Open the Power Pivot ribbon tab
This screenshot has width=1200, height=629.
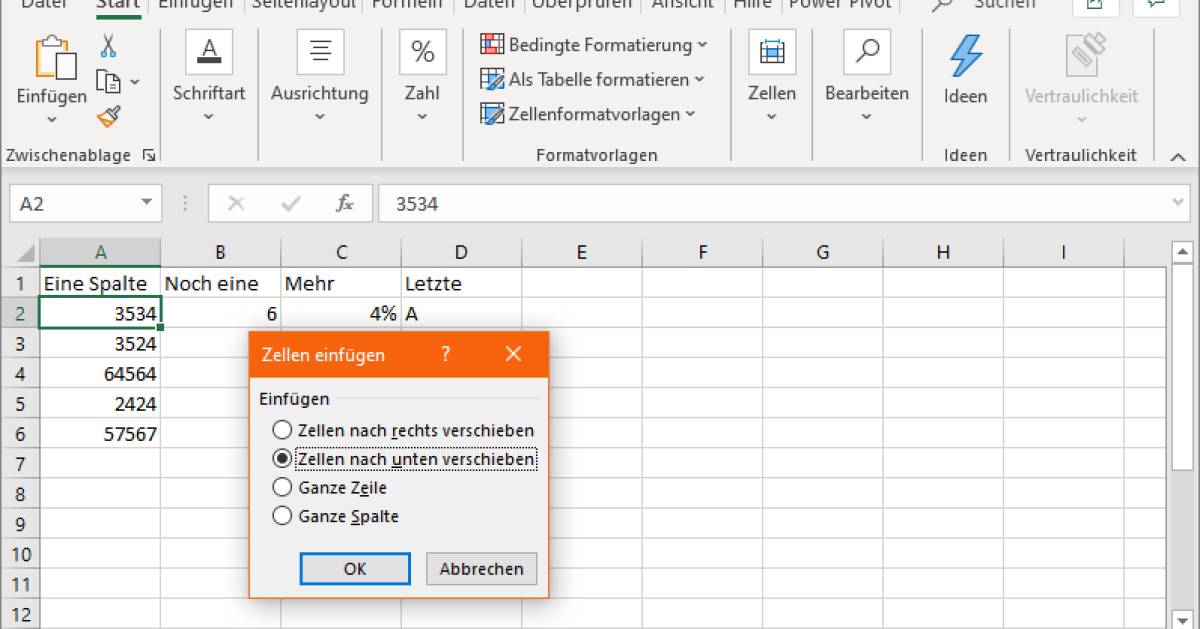842,4
